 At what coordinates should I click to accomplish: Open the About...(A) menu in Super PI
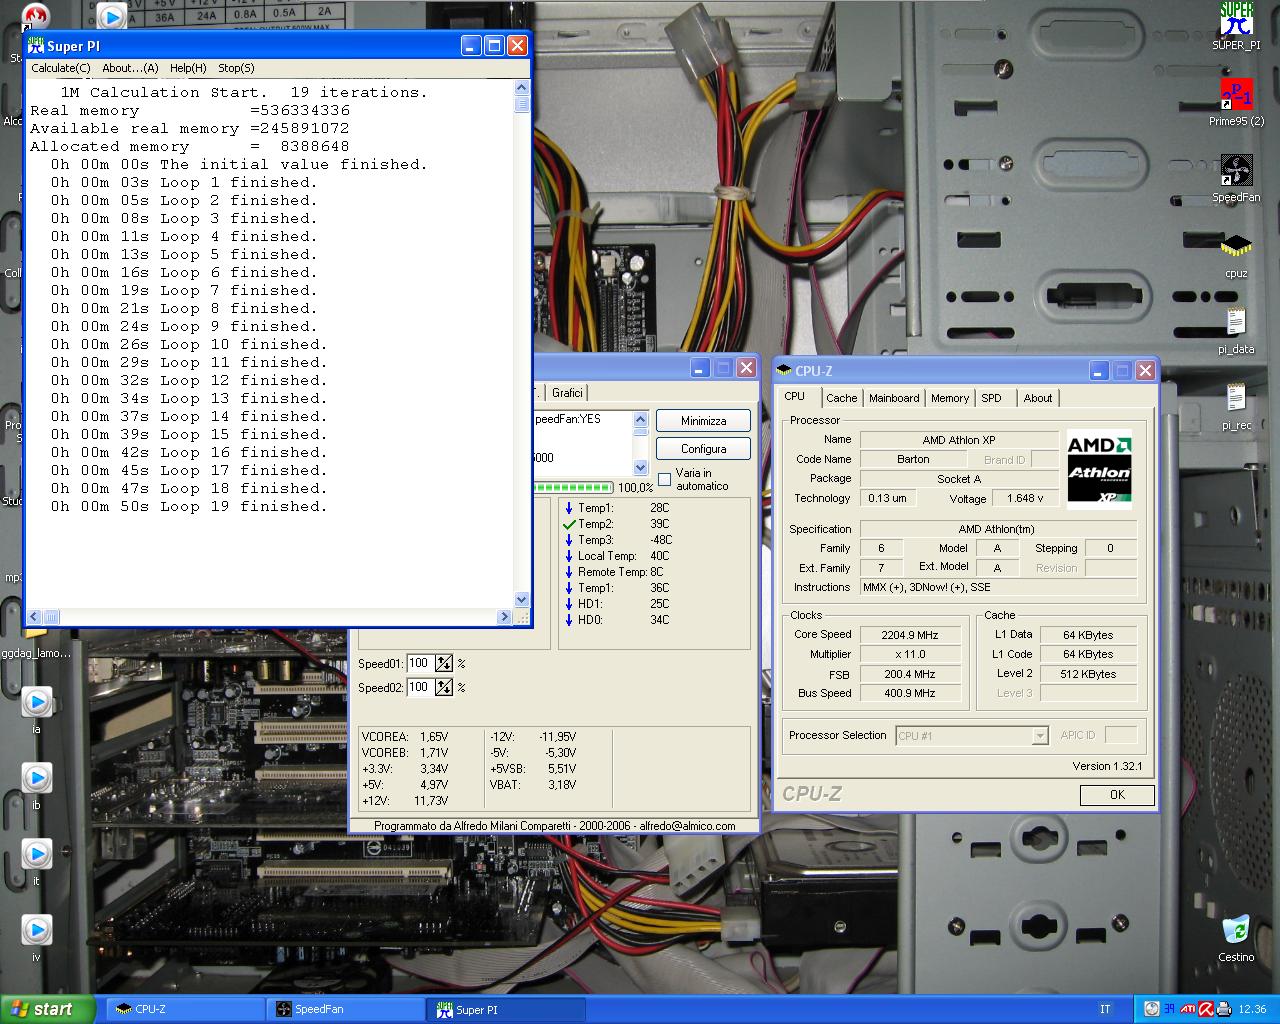pyautogui.click(x=130, y=68)
